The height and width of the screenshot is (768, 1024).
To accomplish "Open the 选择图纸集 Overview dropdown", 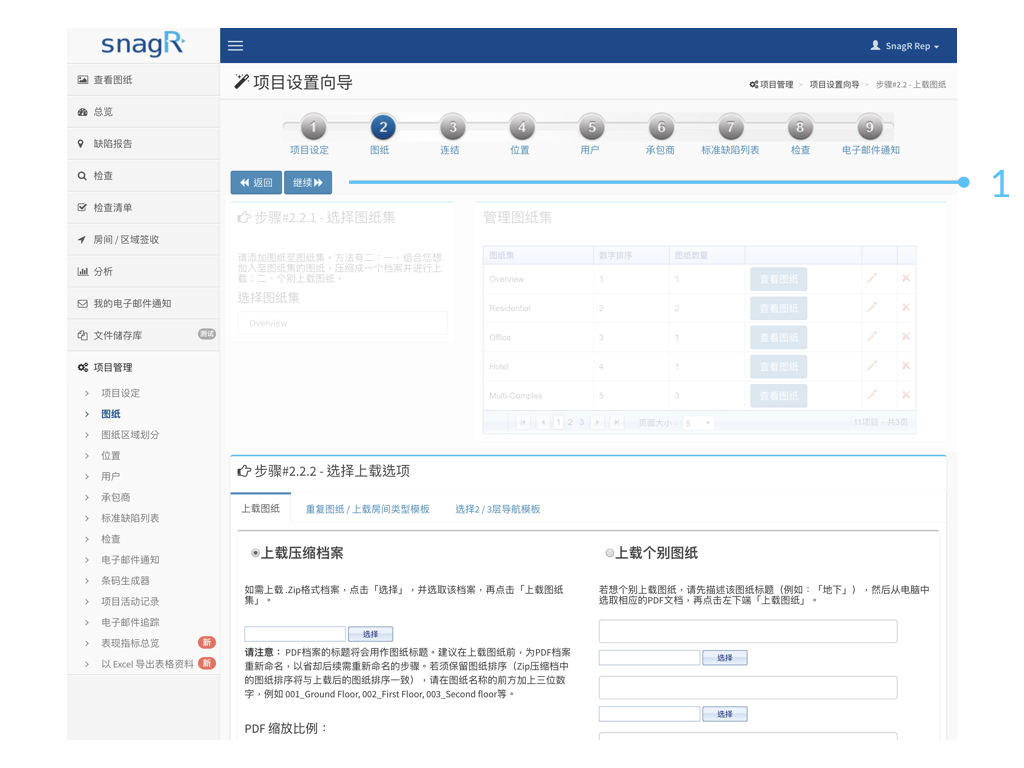I will click(343, 323).
